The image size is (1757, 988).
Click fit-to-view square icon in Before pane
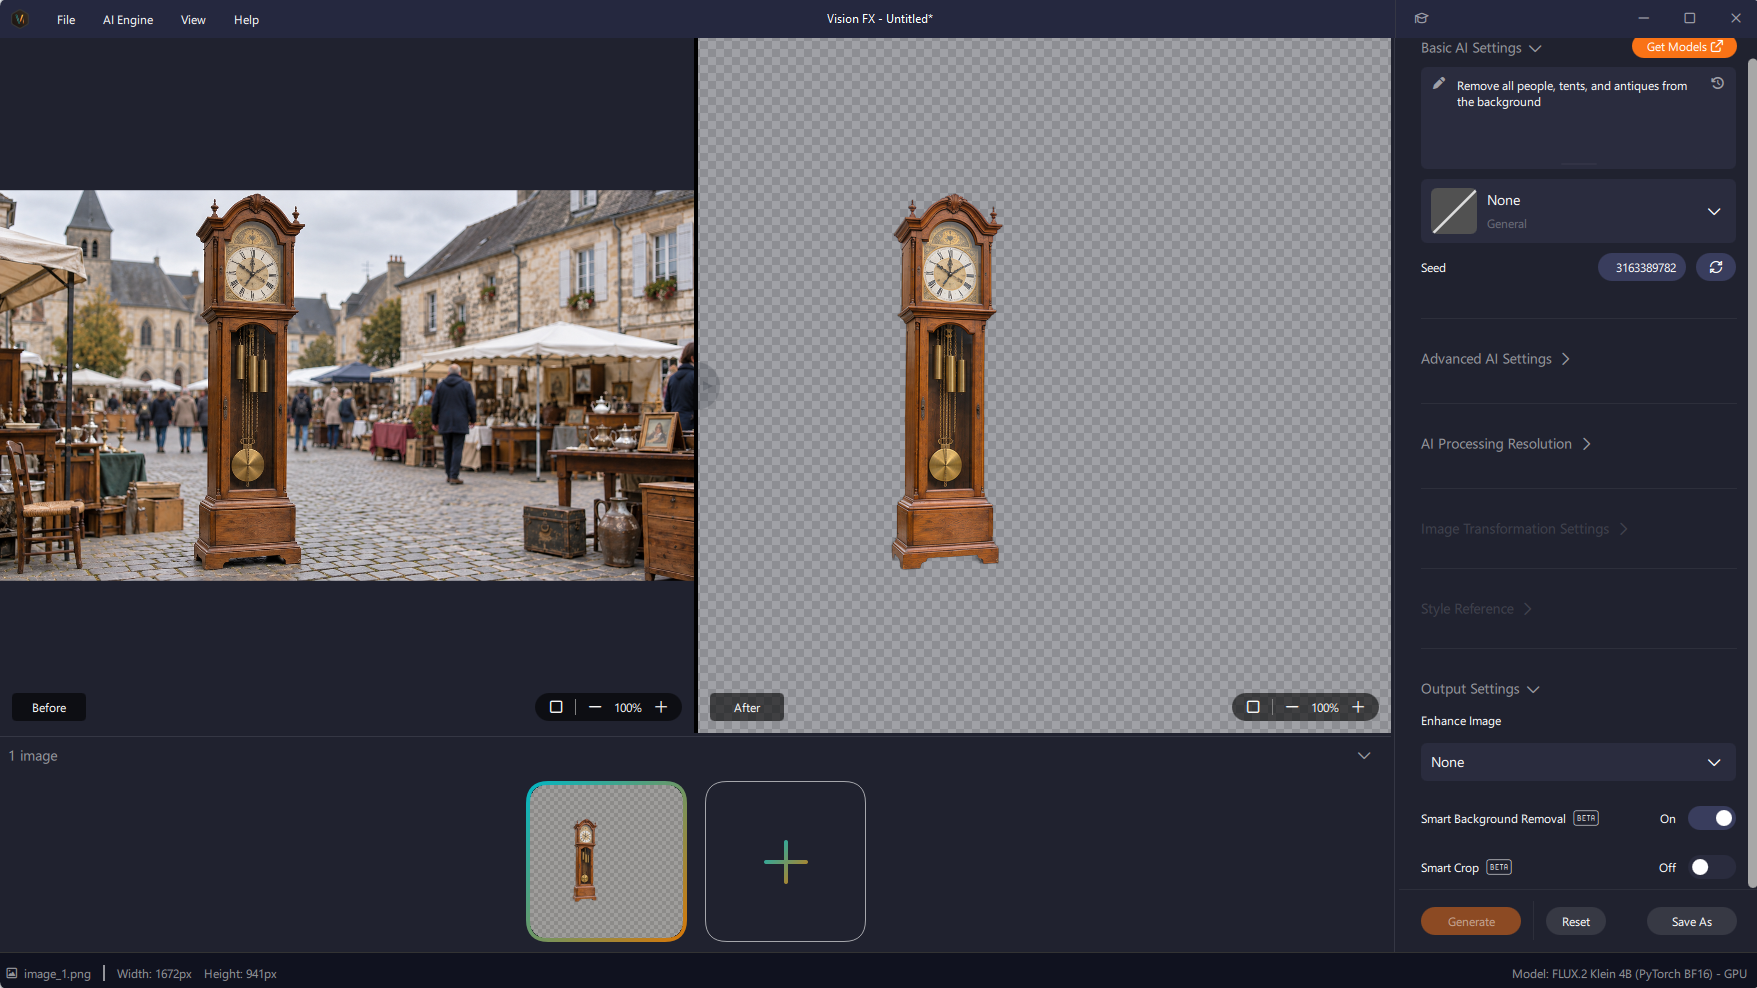pos(556,707)
